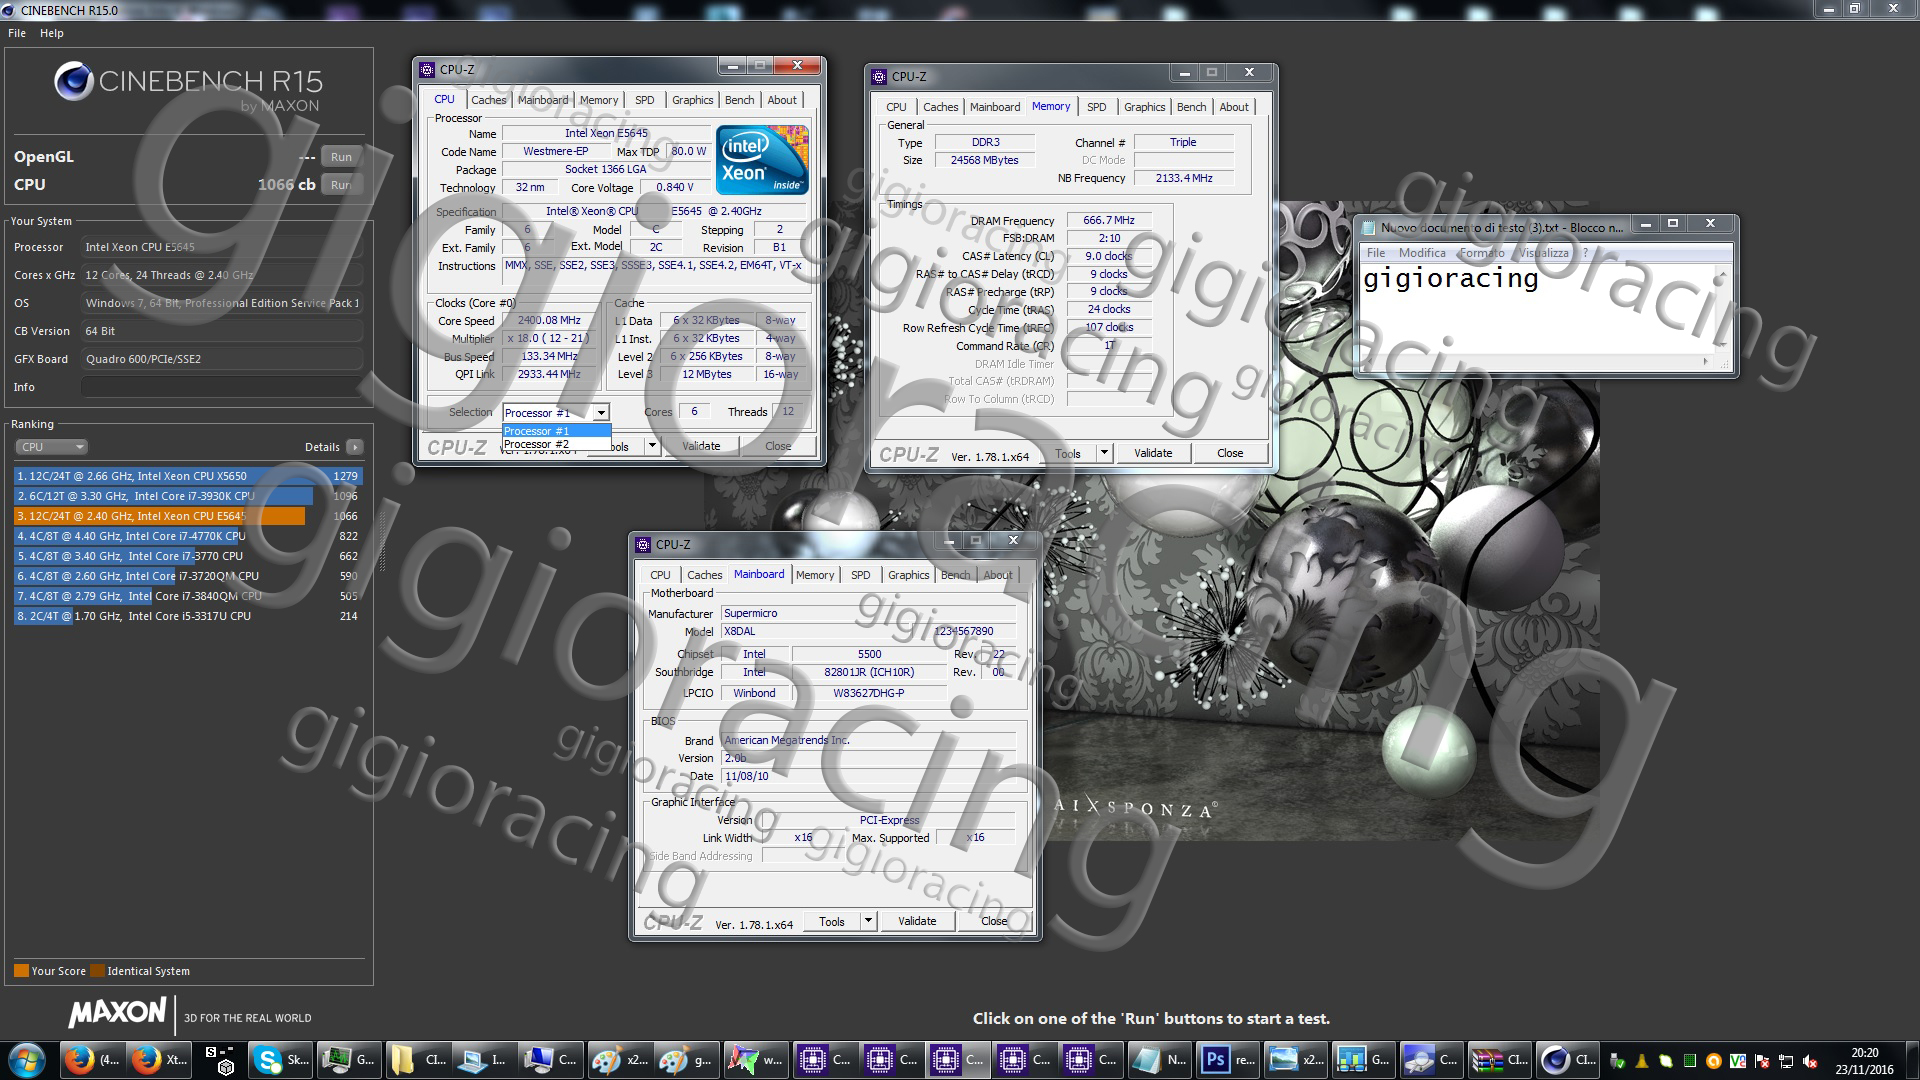The height and width of the screenshot is (1080, 1920).
Task: Click the Cinebench title bar app icon
Action: click(x=9, y=10)
